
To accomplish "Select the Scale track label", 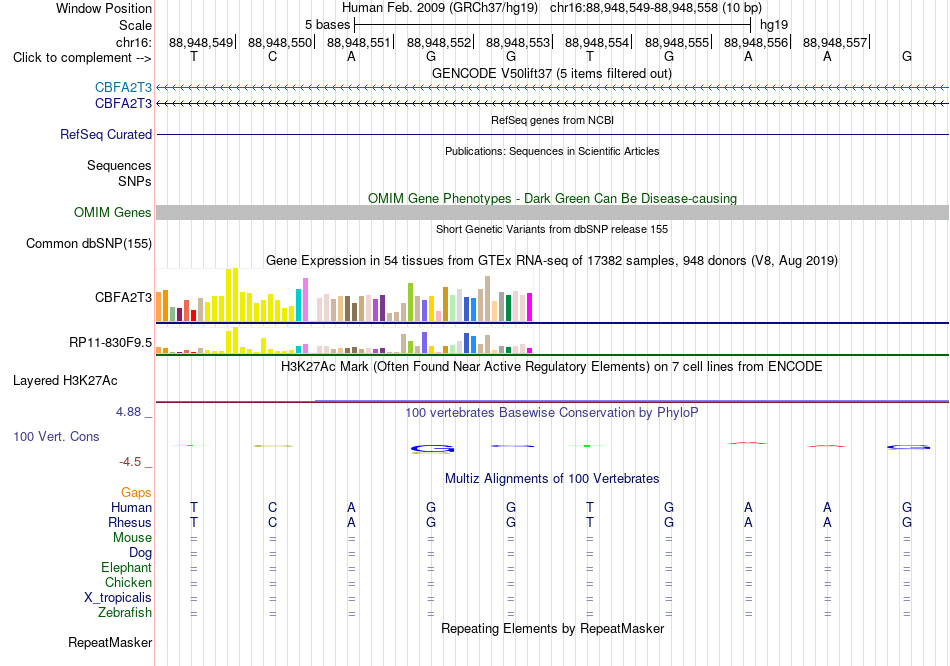I will coord(135,25).
